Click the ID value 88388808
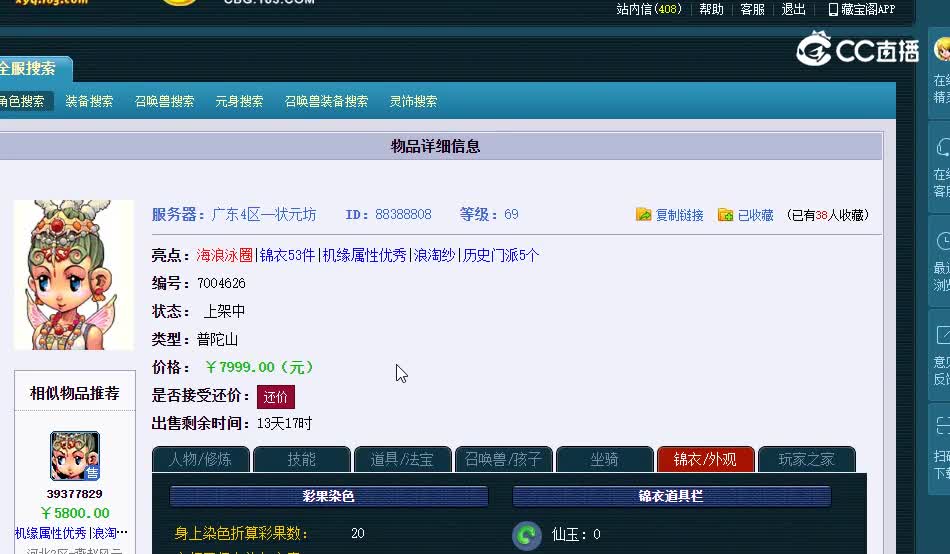Image resolution: width=950 pixels, height=554 pixels. pyautogui.click(x=403, y=215)
